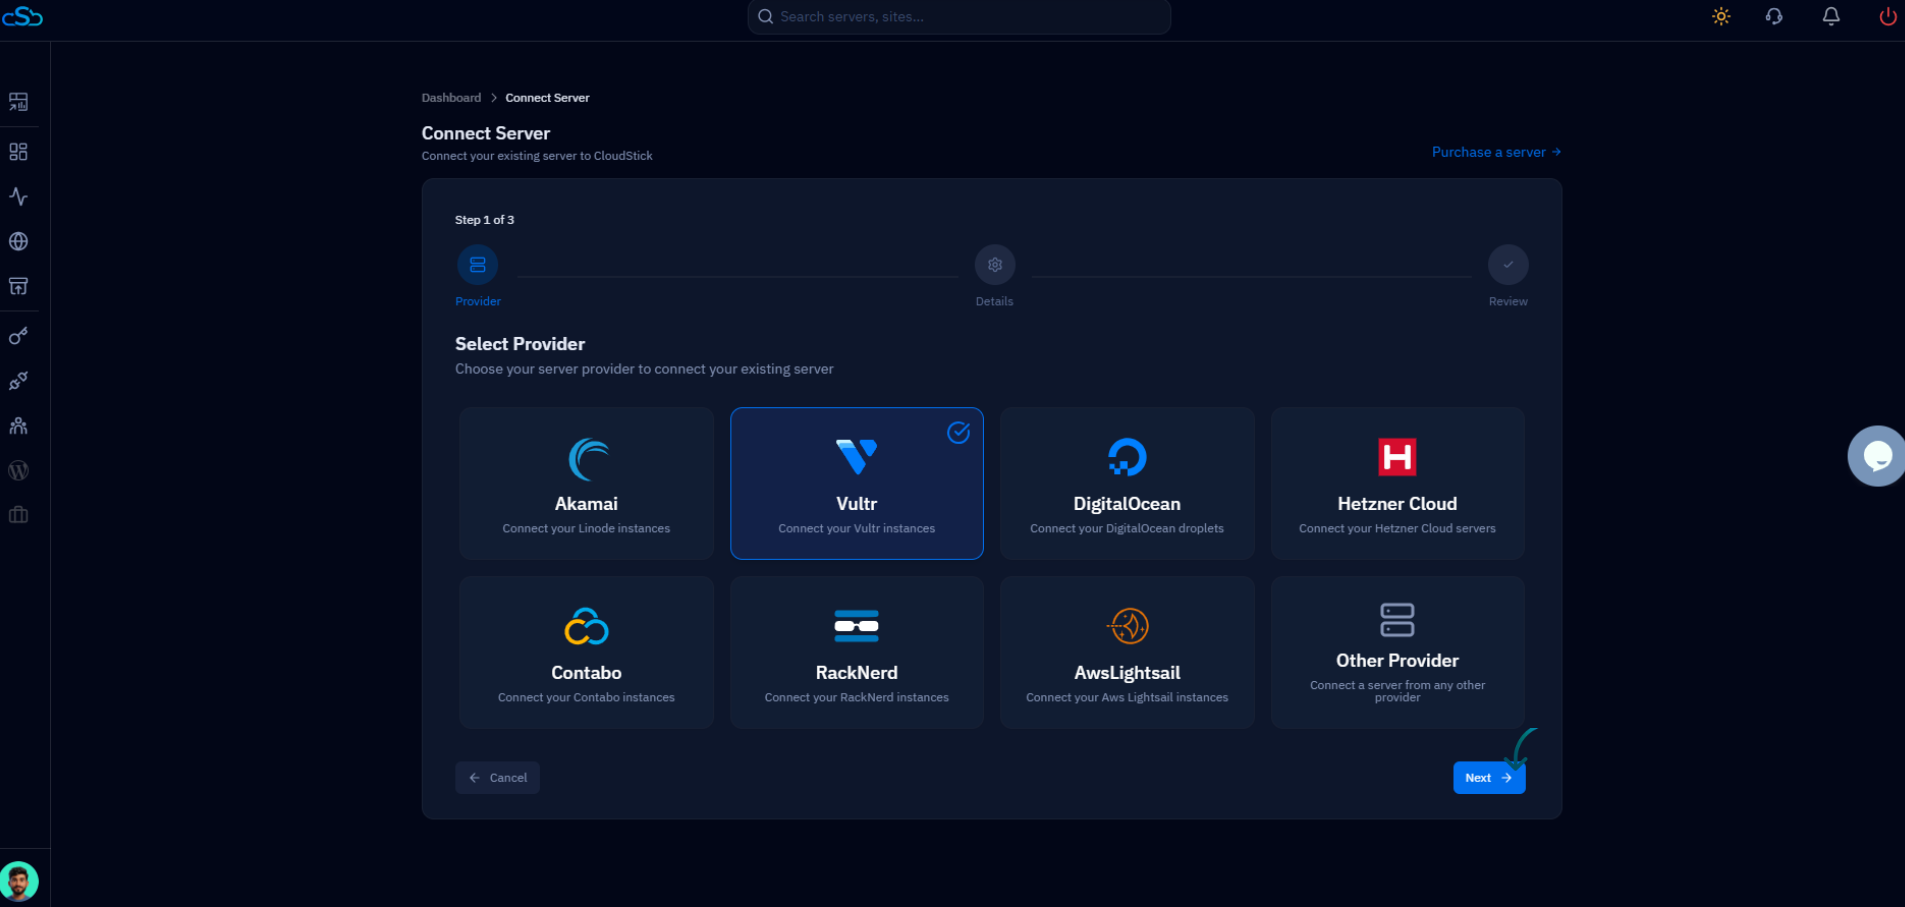The image size is (1905, 907).
Task: Open the globe sidebar icon
Action: click(x=18, y=242)
